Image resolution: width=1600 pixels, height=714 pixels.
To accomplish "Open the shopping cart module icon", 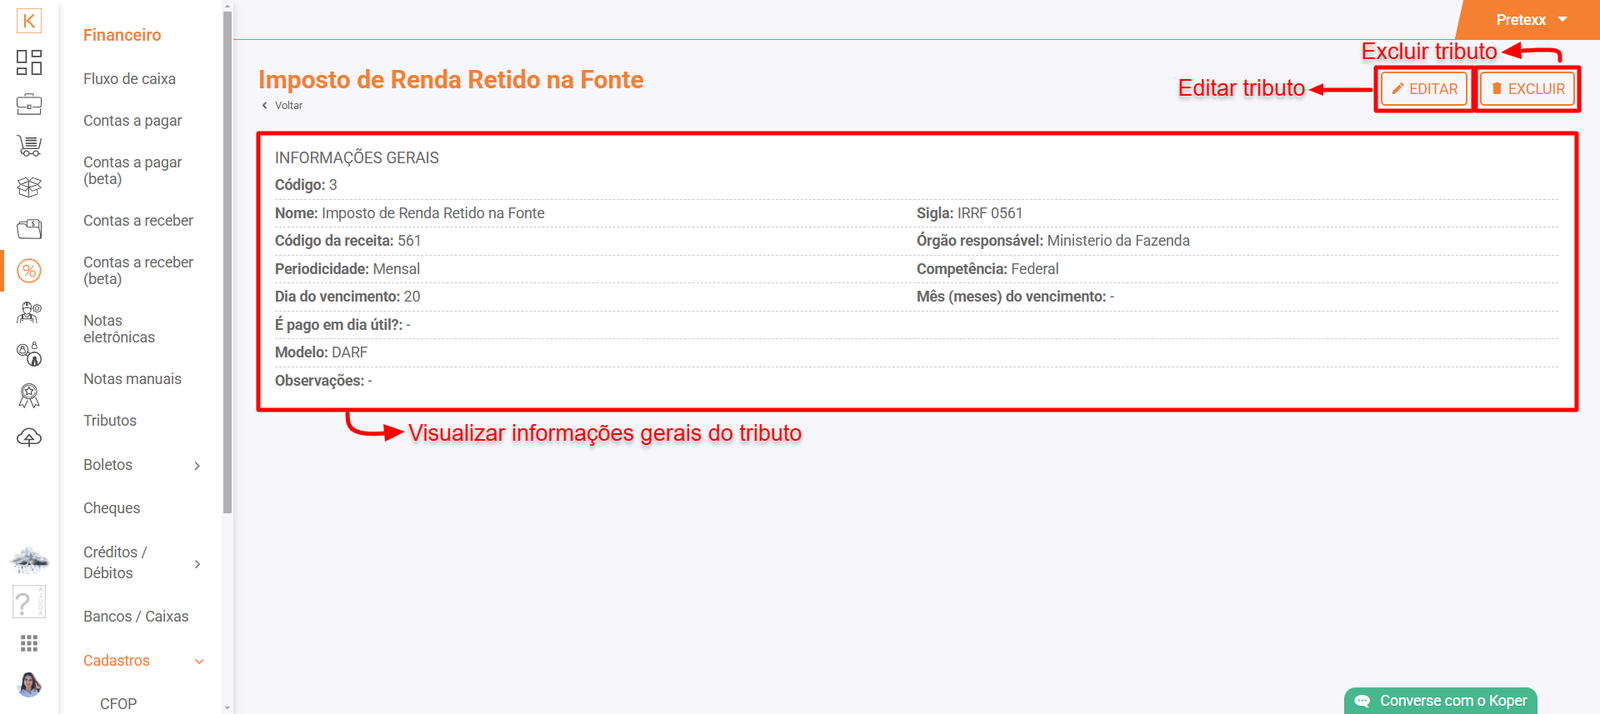I will point(29,146).
